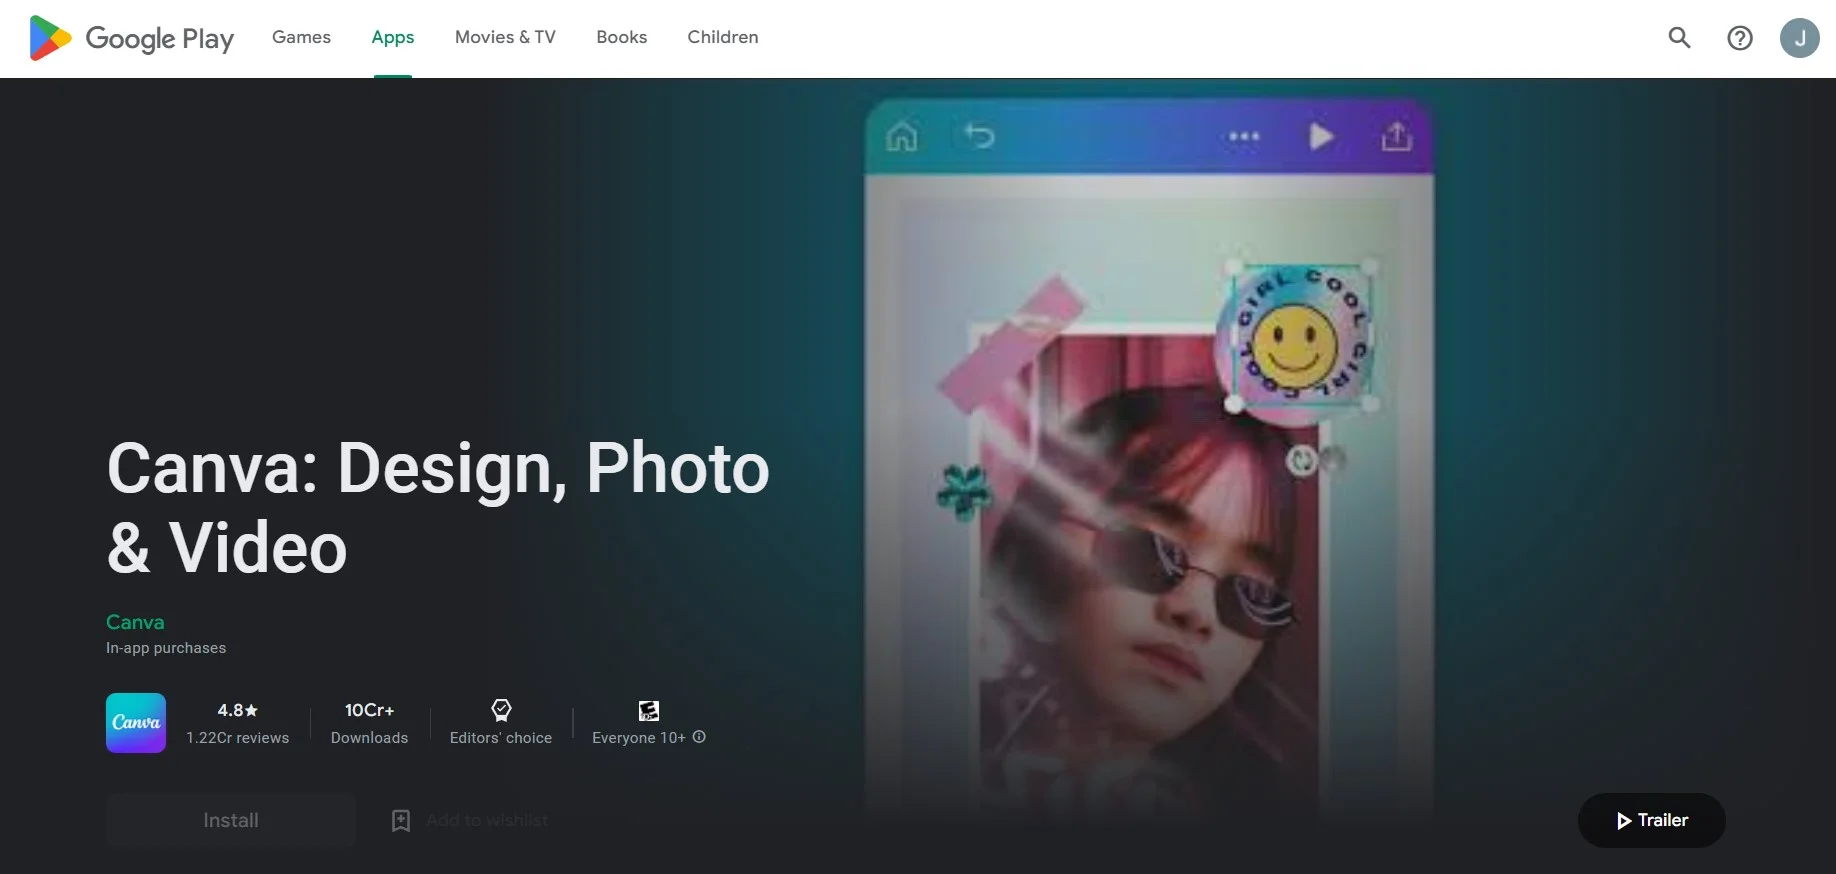Viewport: 1836px width, 874px height.
Task: Click the 1.22Cr reviews text
Action: (x=238, y=738)
